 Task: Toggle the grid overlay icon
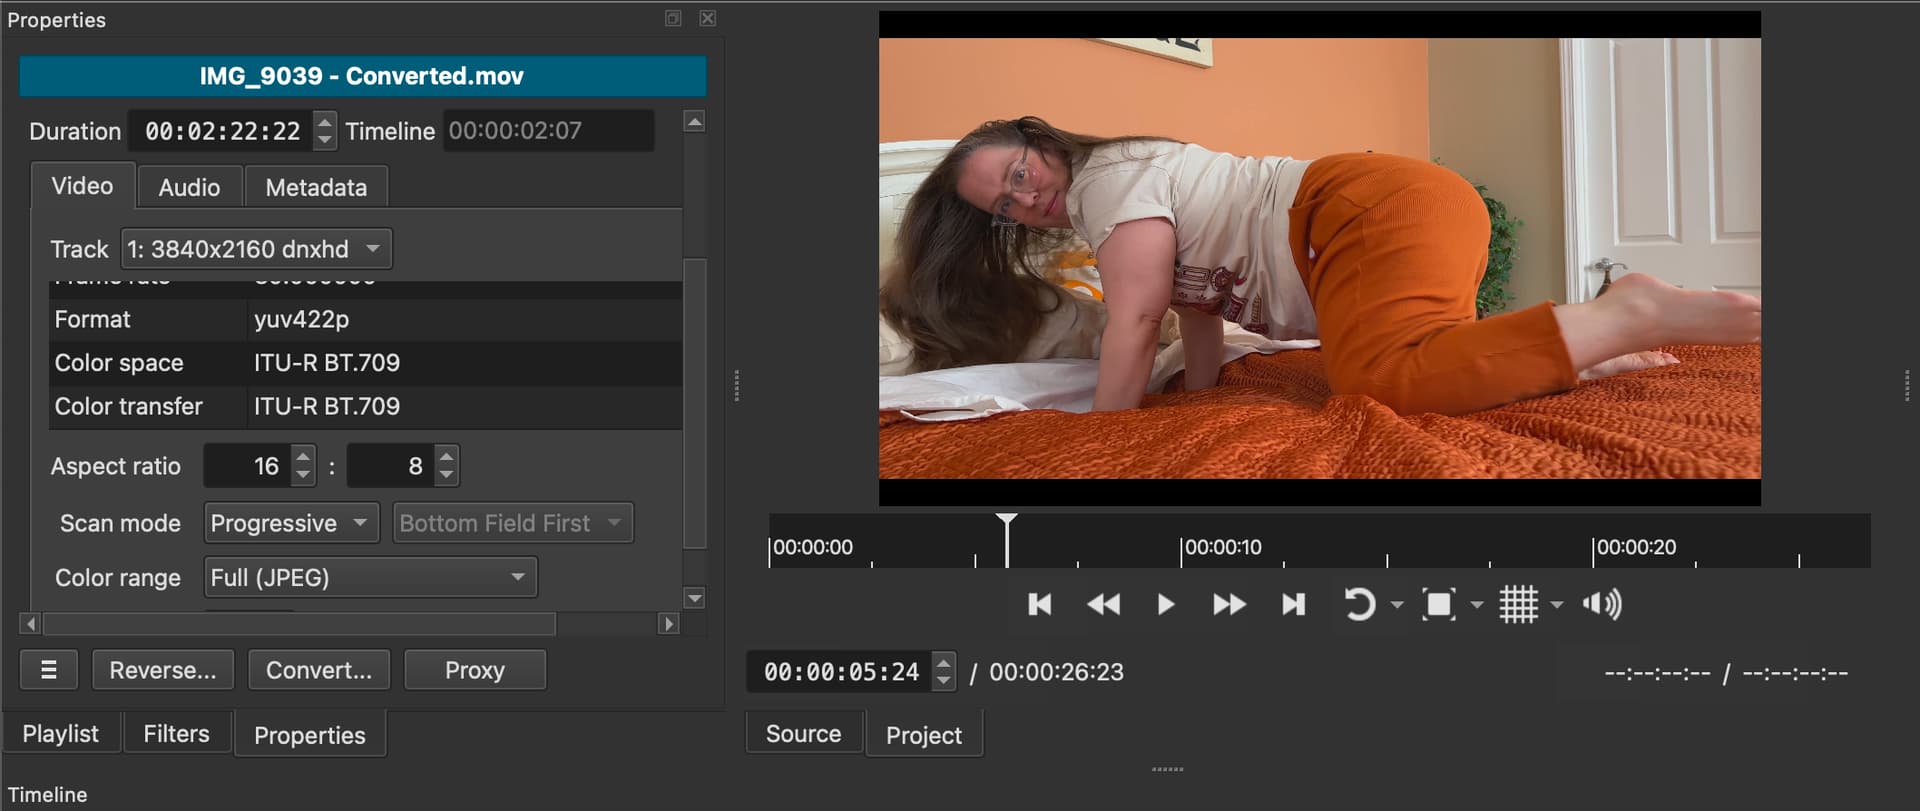(1518, 604)
